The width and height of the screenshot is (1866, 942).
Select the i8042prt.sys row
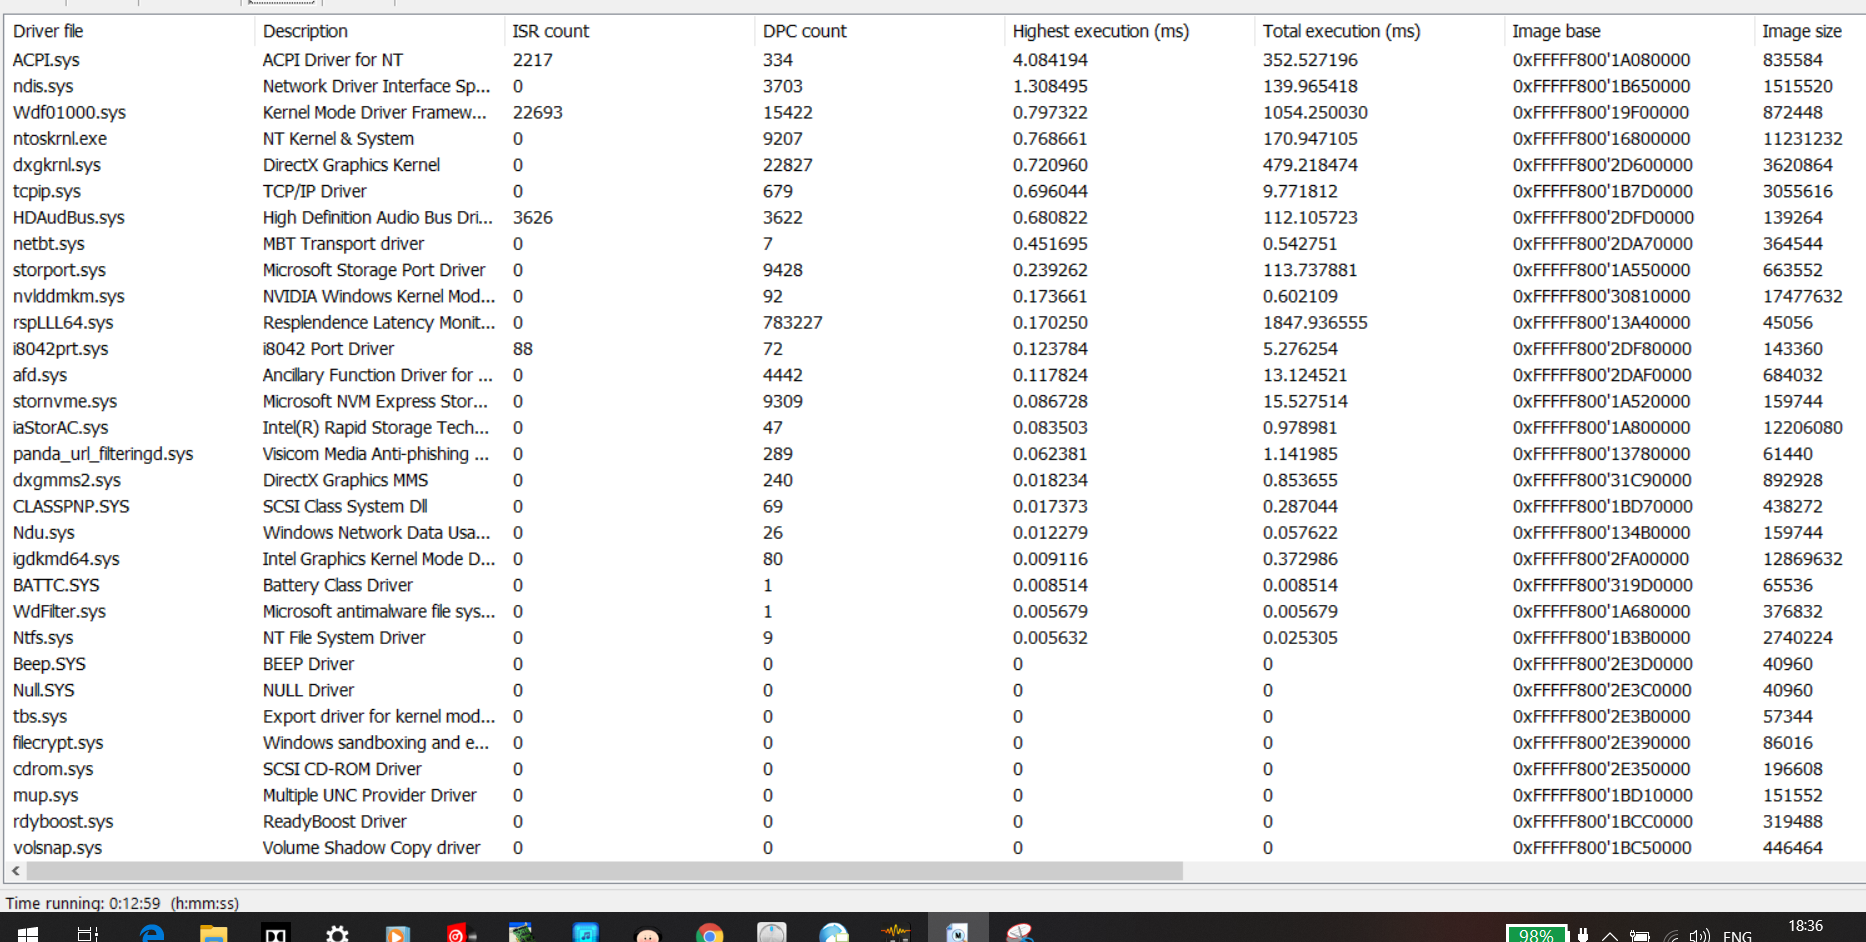935,348
